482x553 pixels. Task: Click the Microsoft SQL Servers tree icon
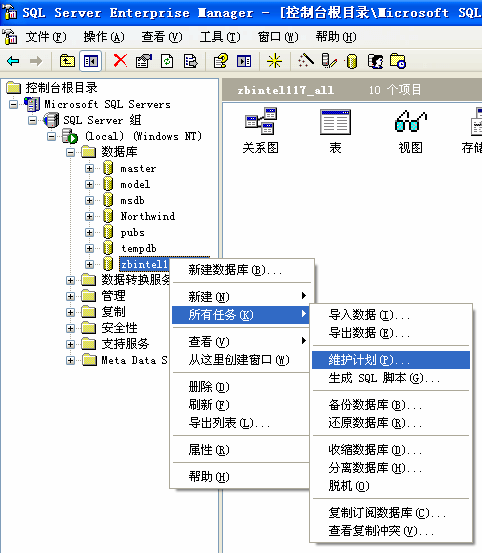tap(32, 104)
